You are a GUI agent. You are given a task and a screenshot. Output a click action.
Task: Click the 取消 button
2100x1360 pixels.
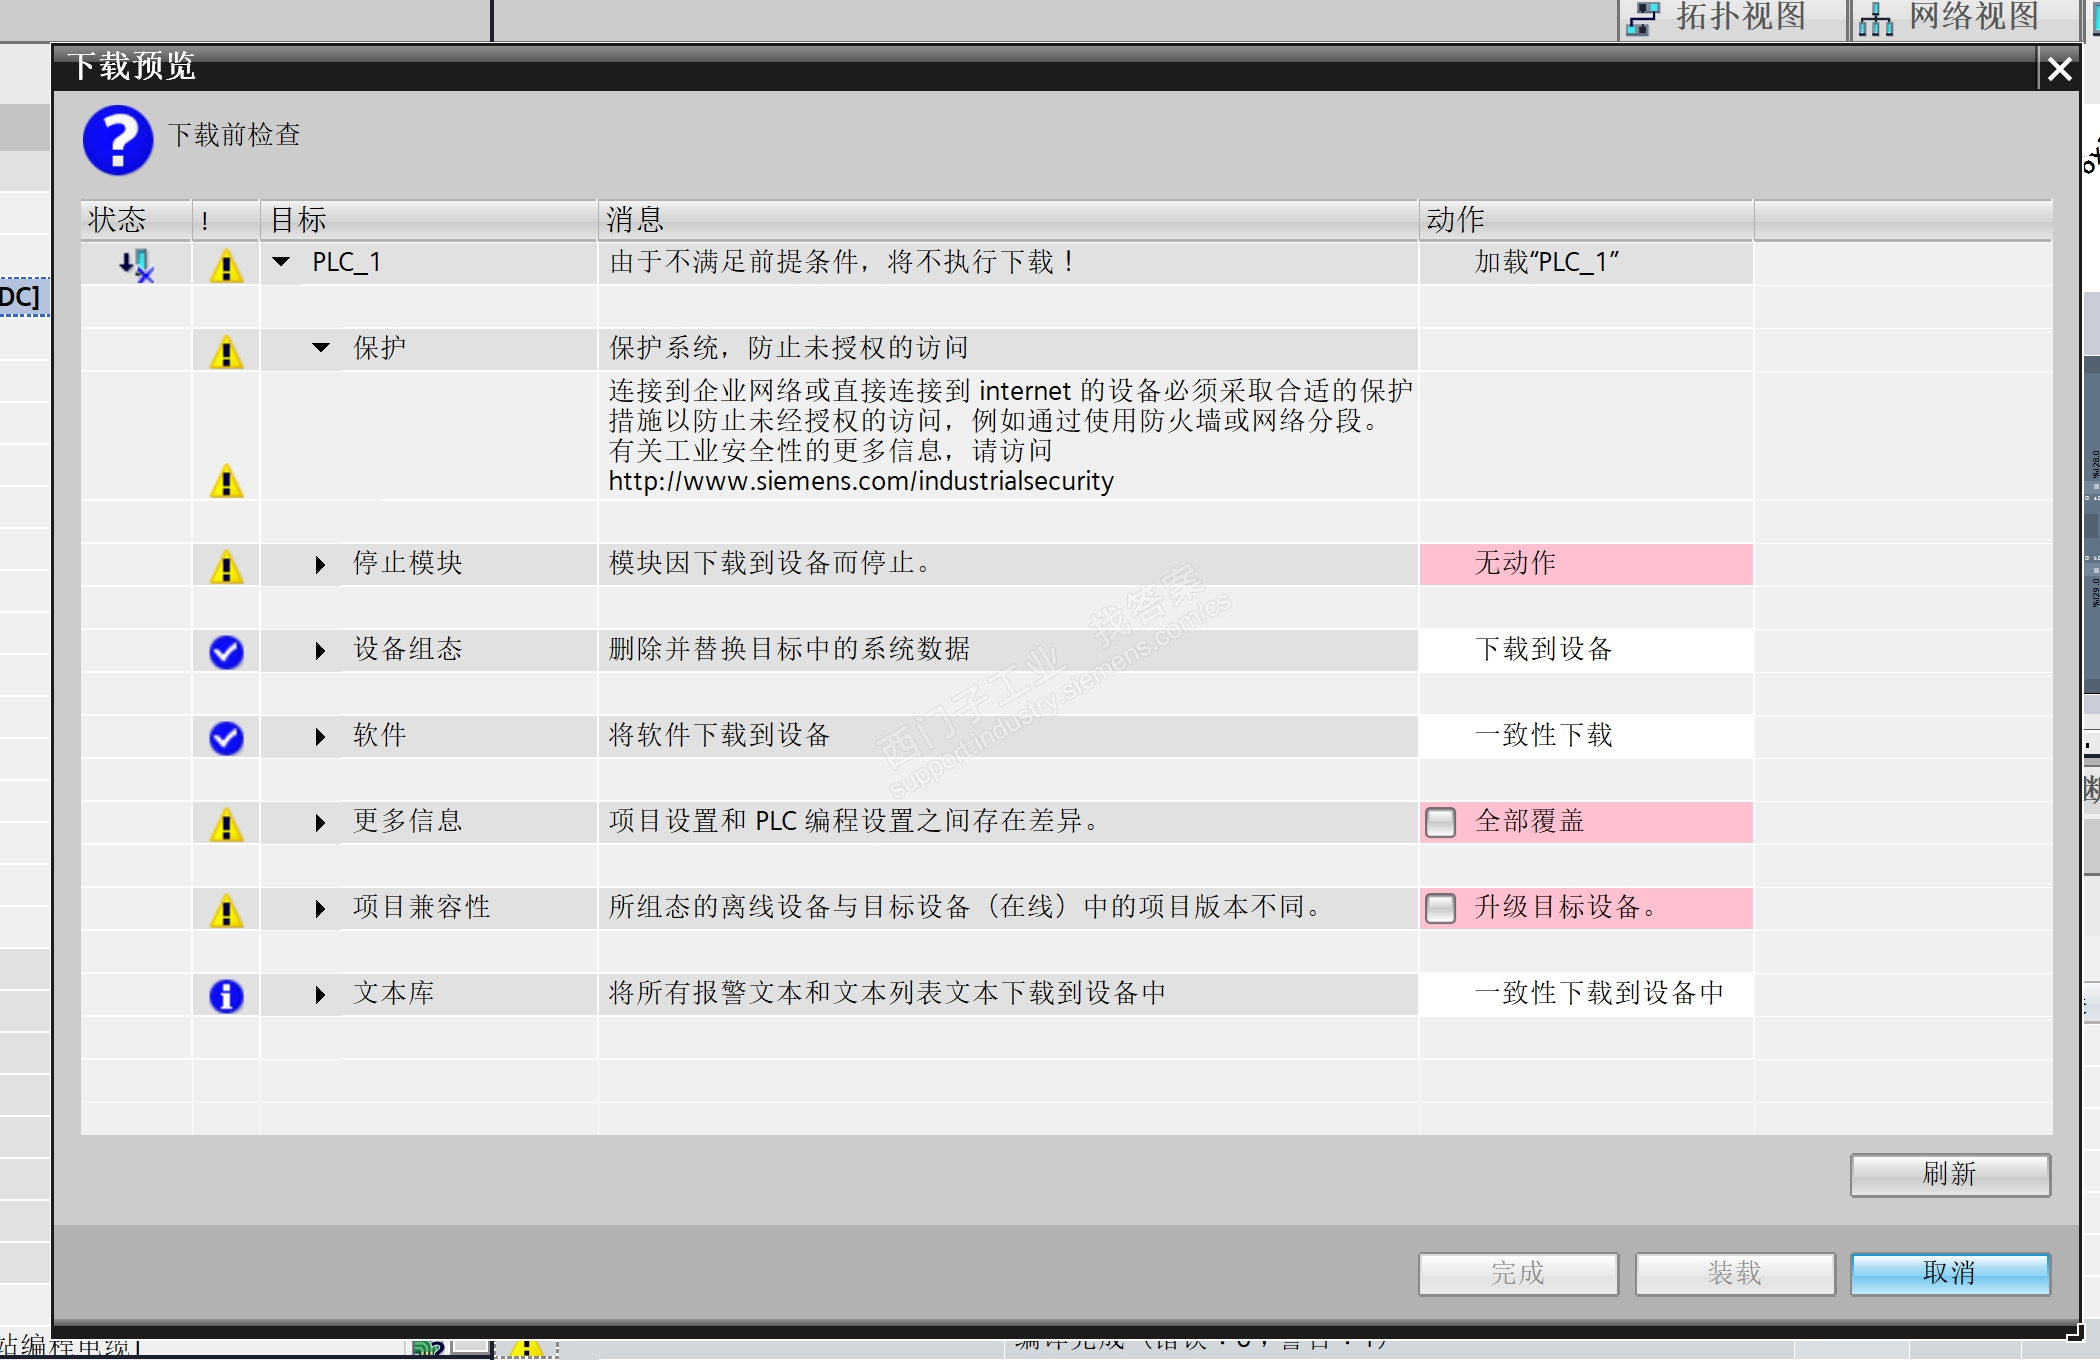(x=1949, y=1273)
